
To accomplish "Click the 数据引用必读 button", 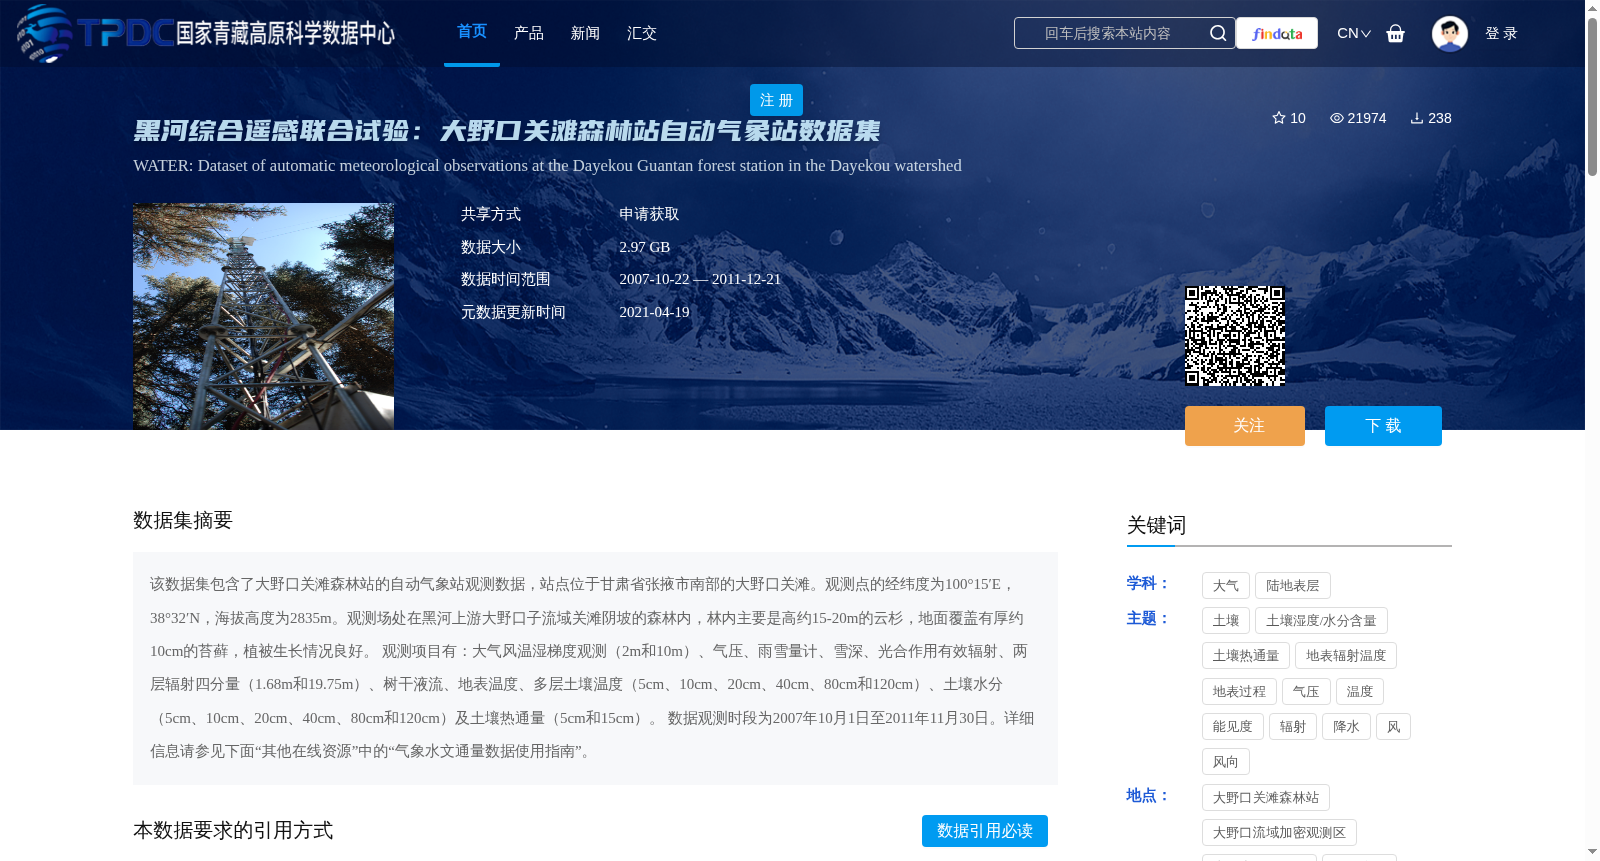I will tap(985, 831).
